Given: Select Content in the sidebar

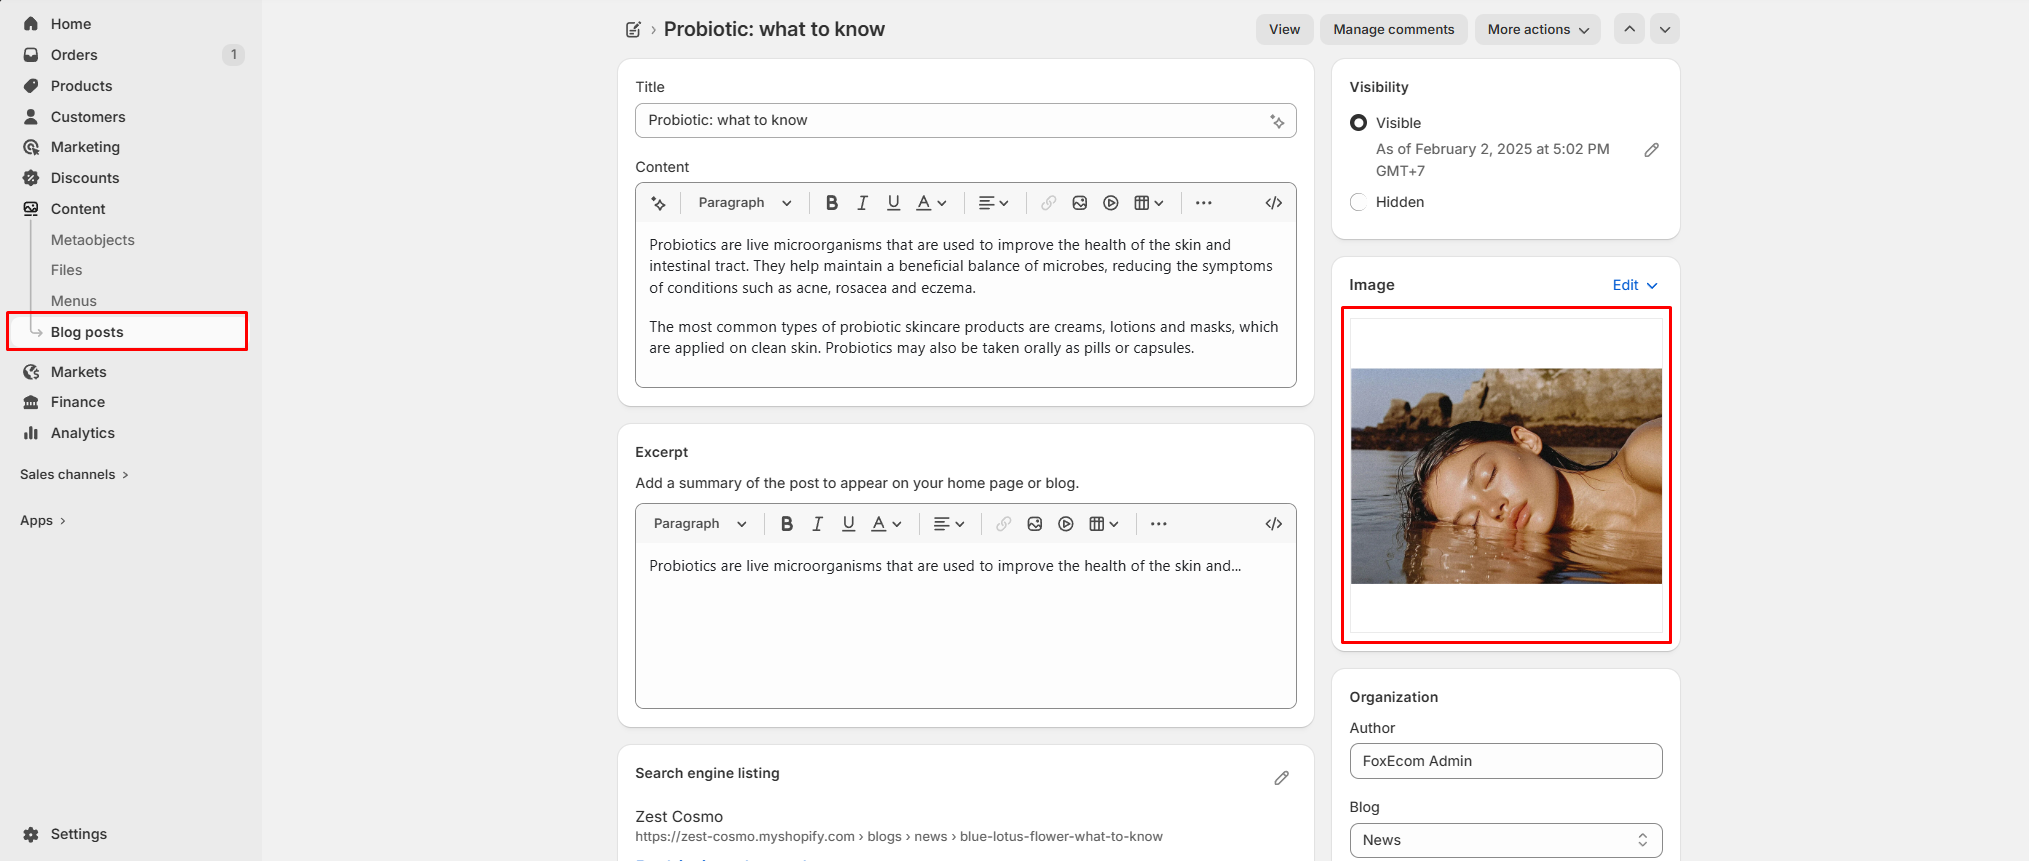Looking at the screenshot, I should pos(78,209).
